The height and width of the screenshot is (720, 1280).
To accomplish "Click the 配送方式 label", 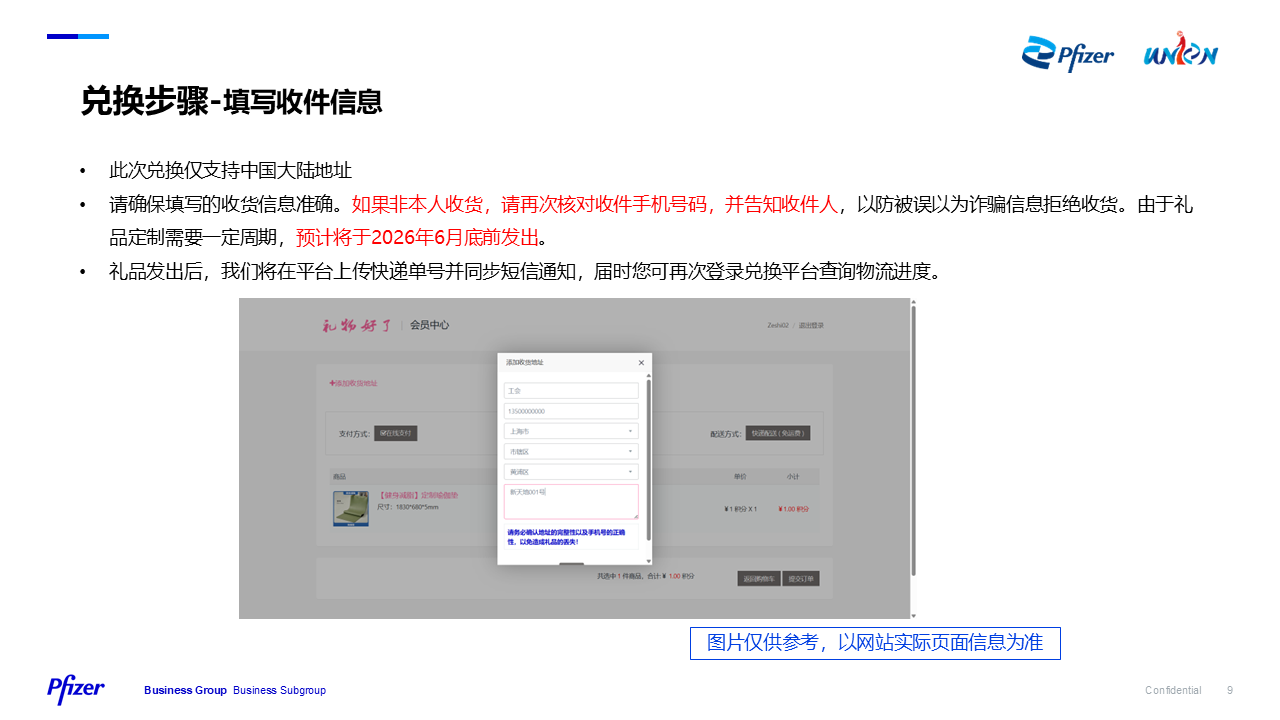I will pos(725,434).
